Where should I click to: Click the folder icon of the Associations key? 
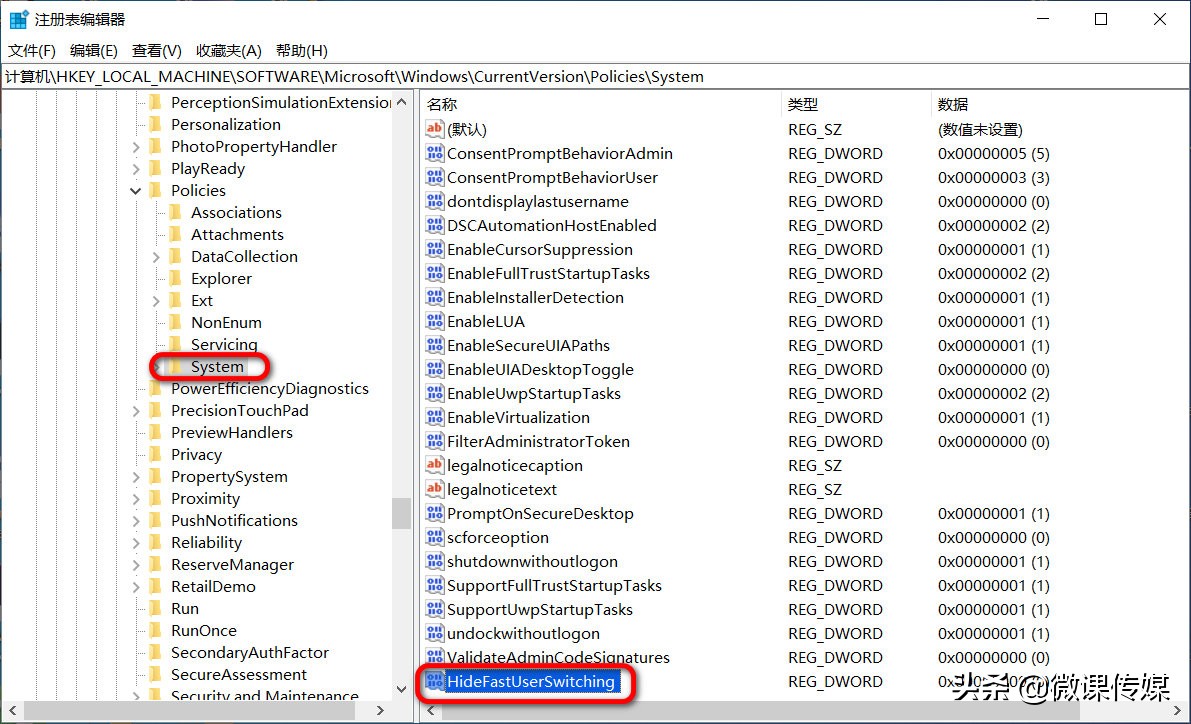[175, 212]
